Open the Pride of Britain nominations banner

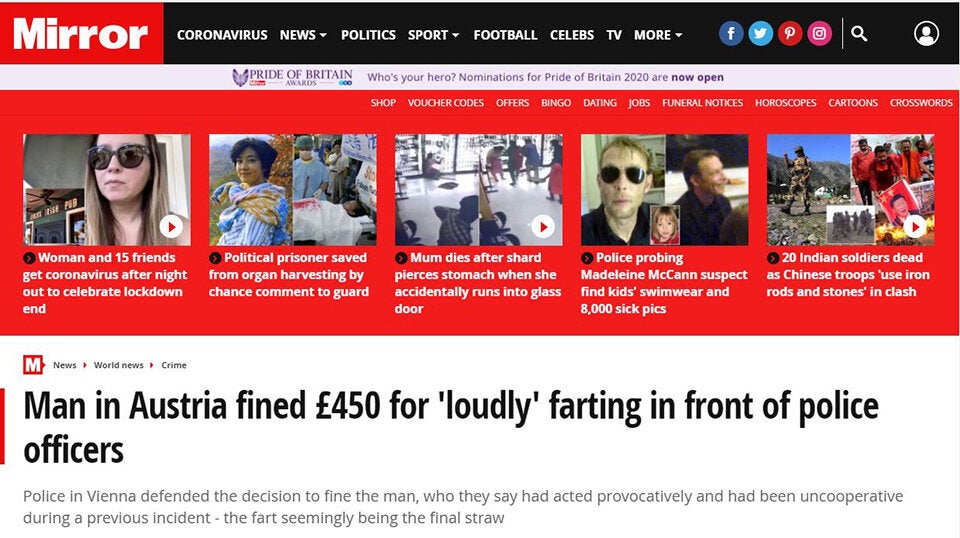[x=479, y=77]
